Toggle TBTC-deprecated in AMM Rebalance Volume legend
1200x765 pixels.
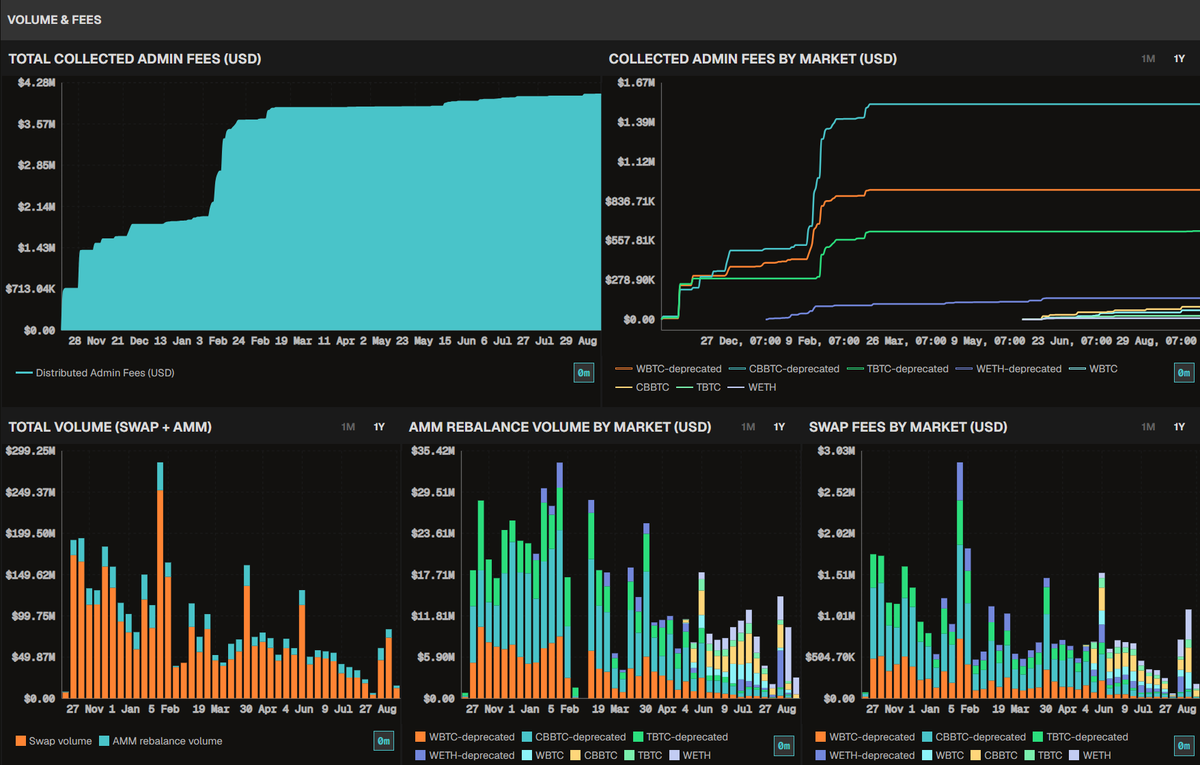680,737
